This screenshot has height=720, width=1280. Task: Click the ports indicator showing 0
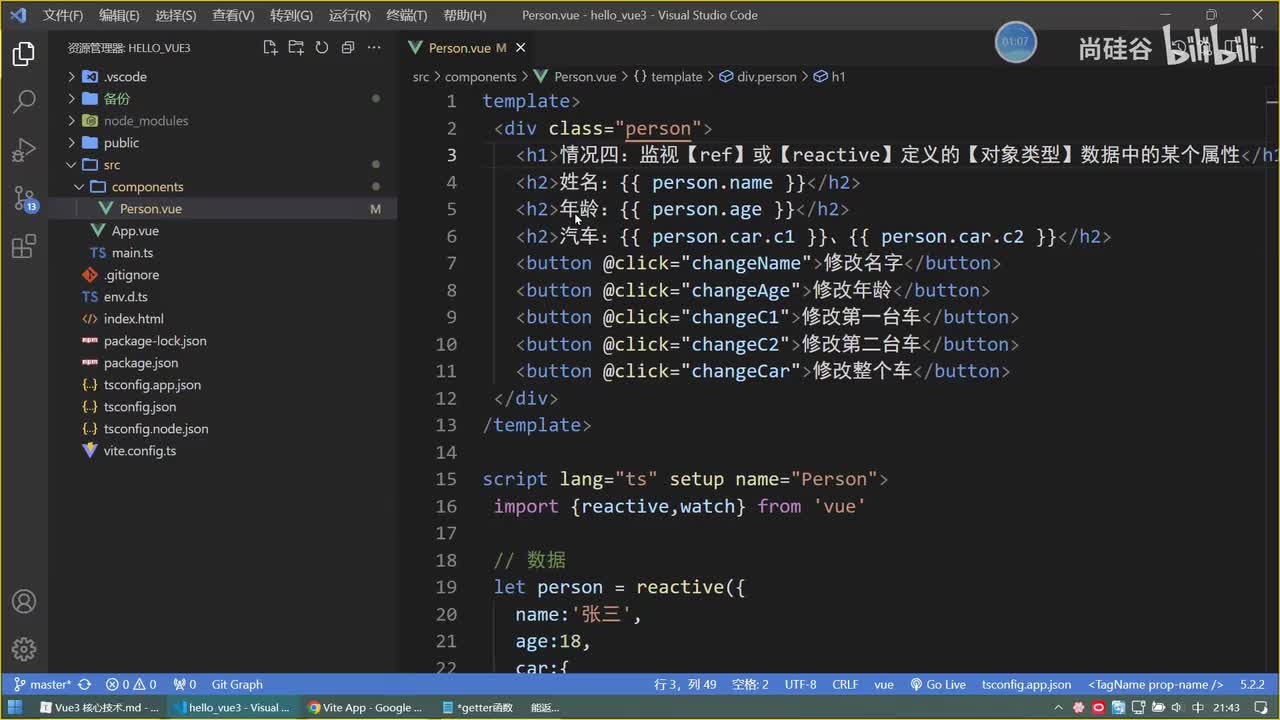point(185,685)
